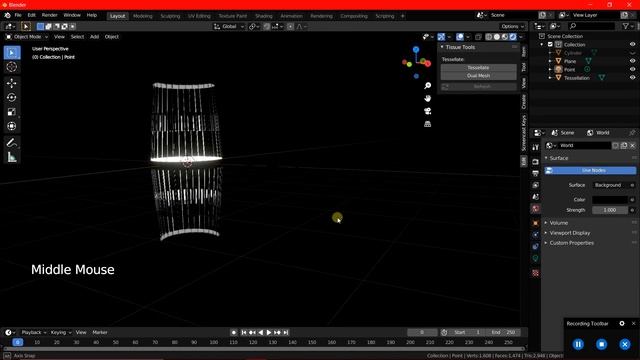Switch to the Shading workspace tab

264,16
